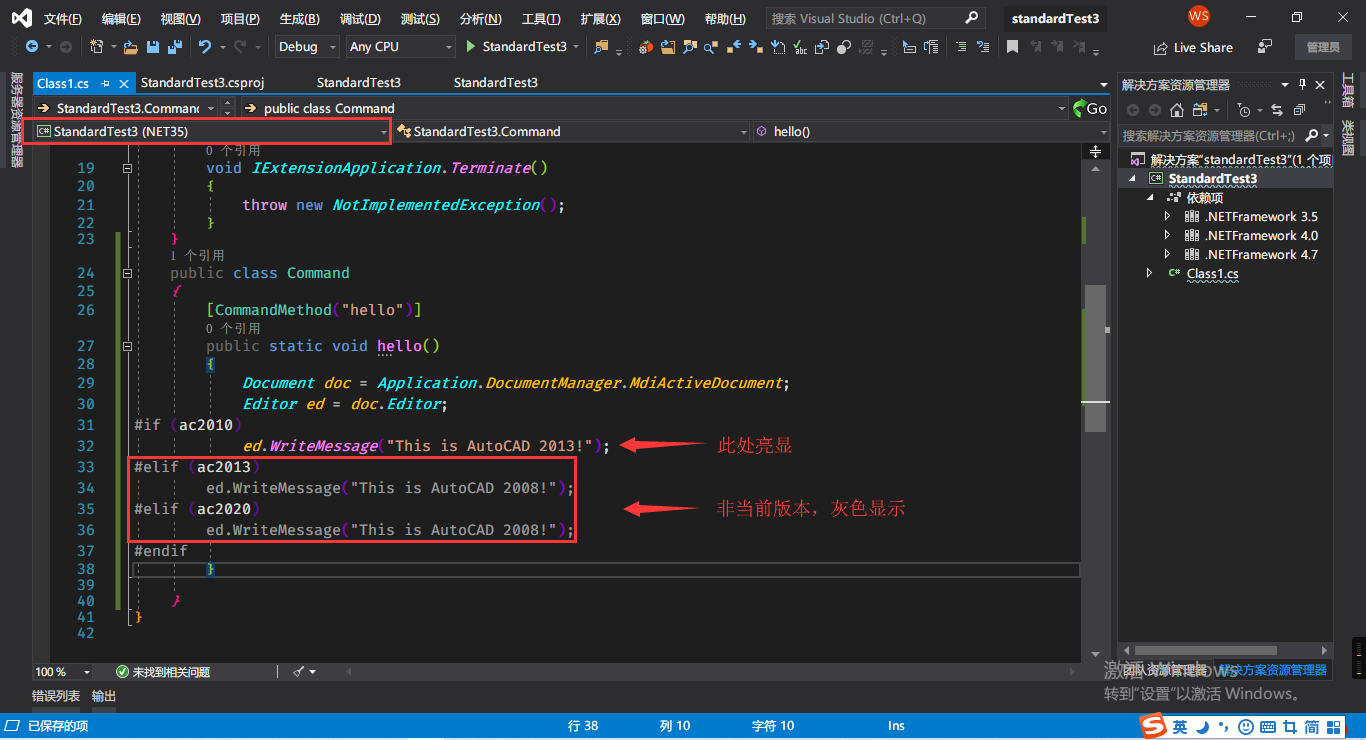Open the 调试(D) menu
This screenshot has width=1366, height=740.
pyautogui.click(x=360, y=19)
